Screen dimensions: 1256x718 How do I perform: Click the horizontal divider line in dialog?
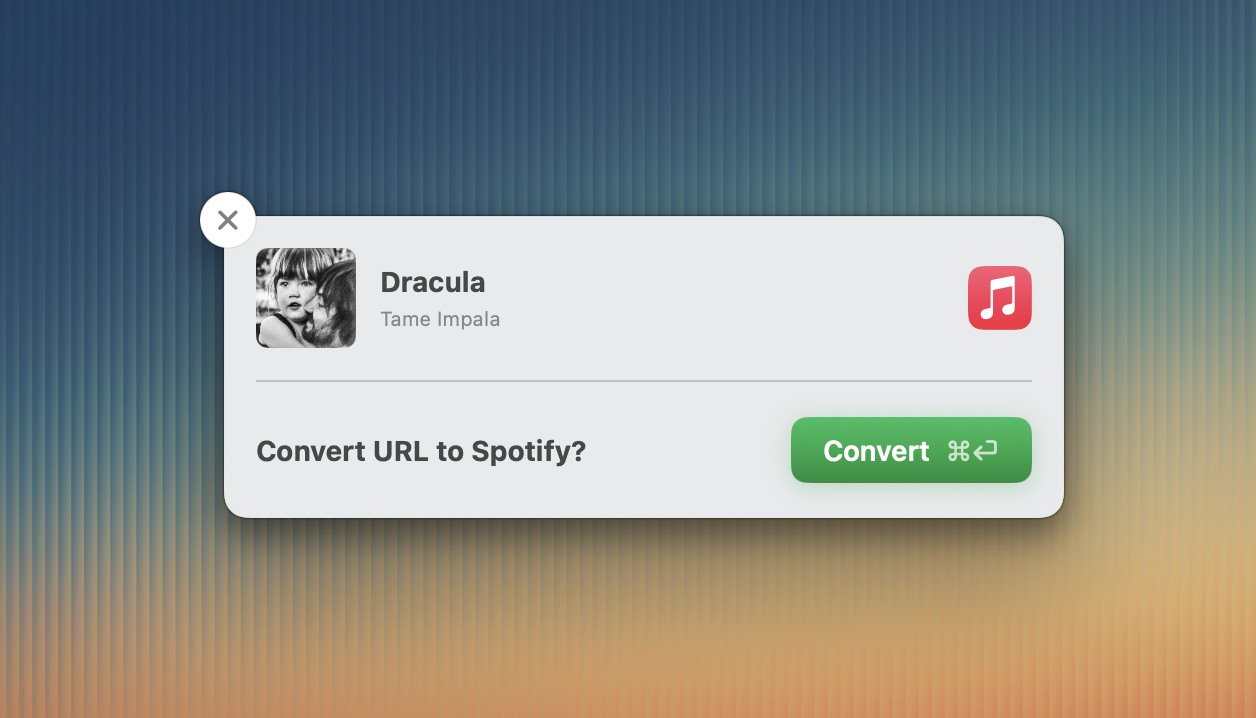point(644,381)
